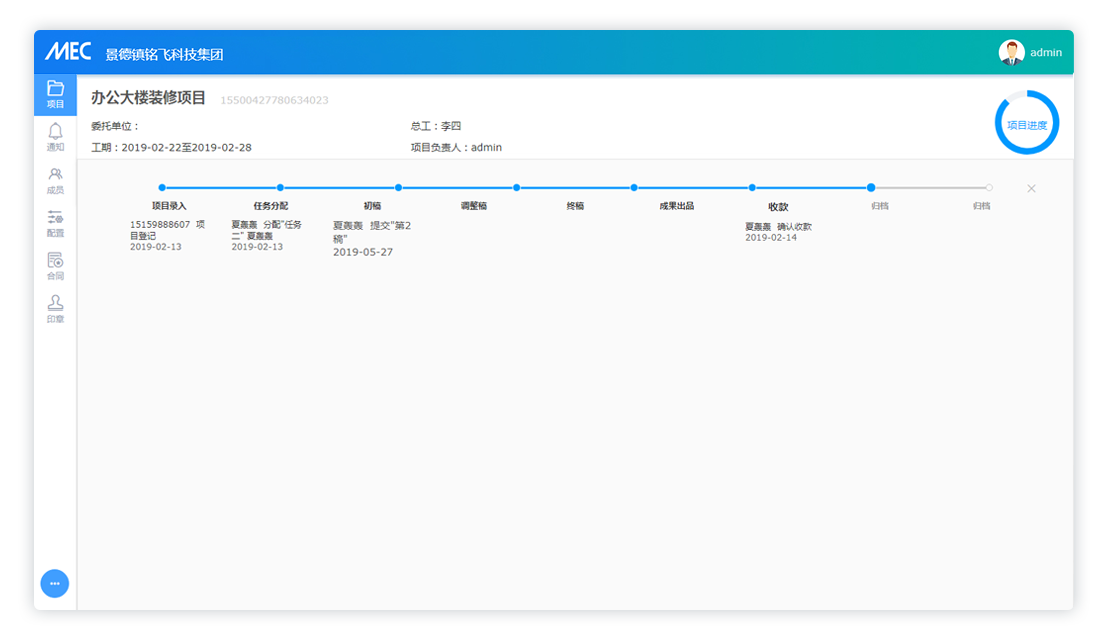
Task: Click the MEC logo in header
Action: click(68, 53)
